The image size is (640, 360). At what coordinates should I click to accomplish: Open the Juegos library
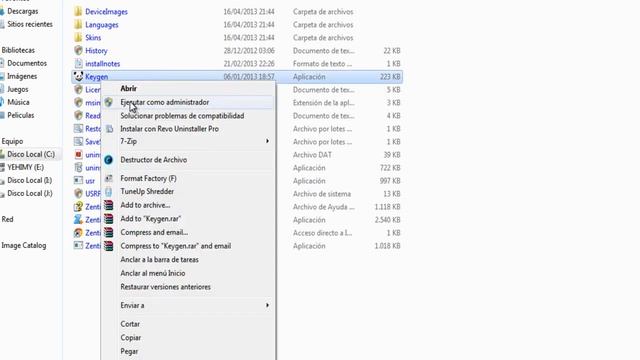(18, 89)
